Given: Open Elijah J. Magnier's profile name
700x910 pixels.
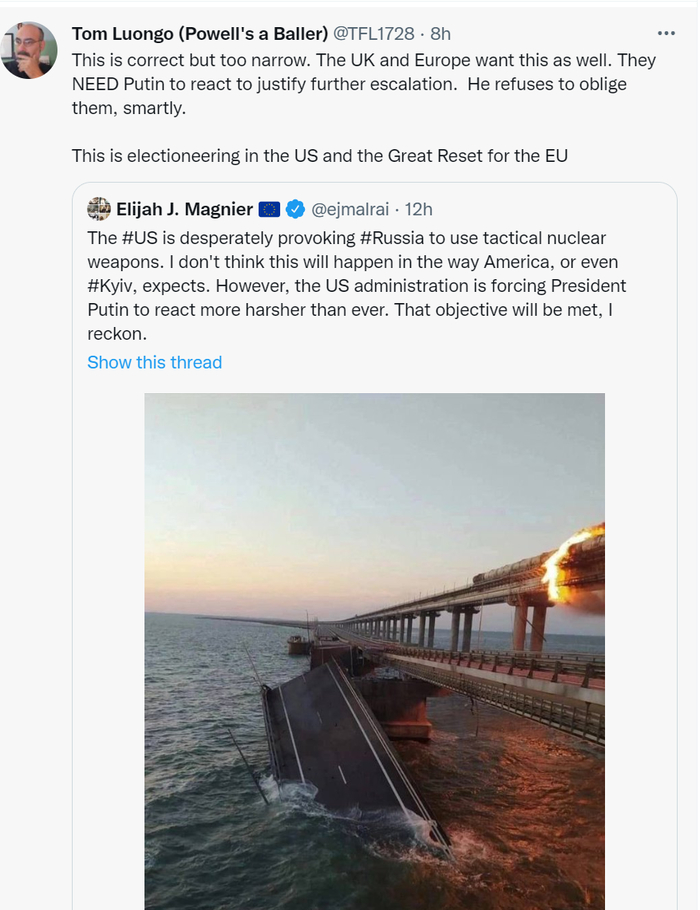Looking at the screenshot, I should point(183,209).
